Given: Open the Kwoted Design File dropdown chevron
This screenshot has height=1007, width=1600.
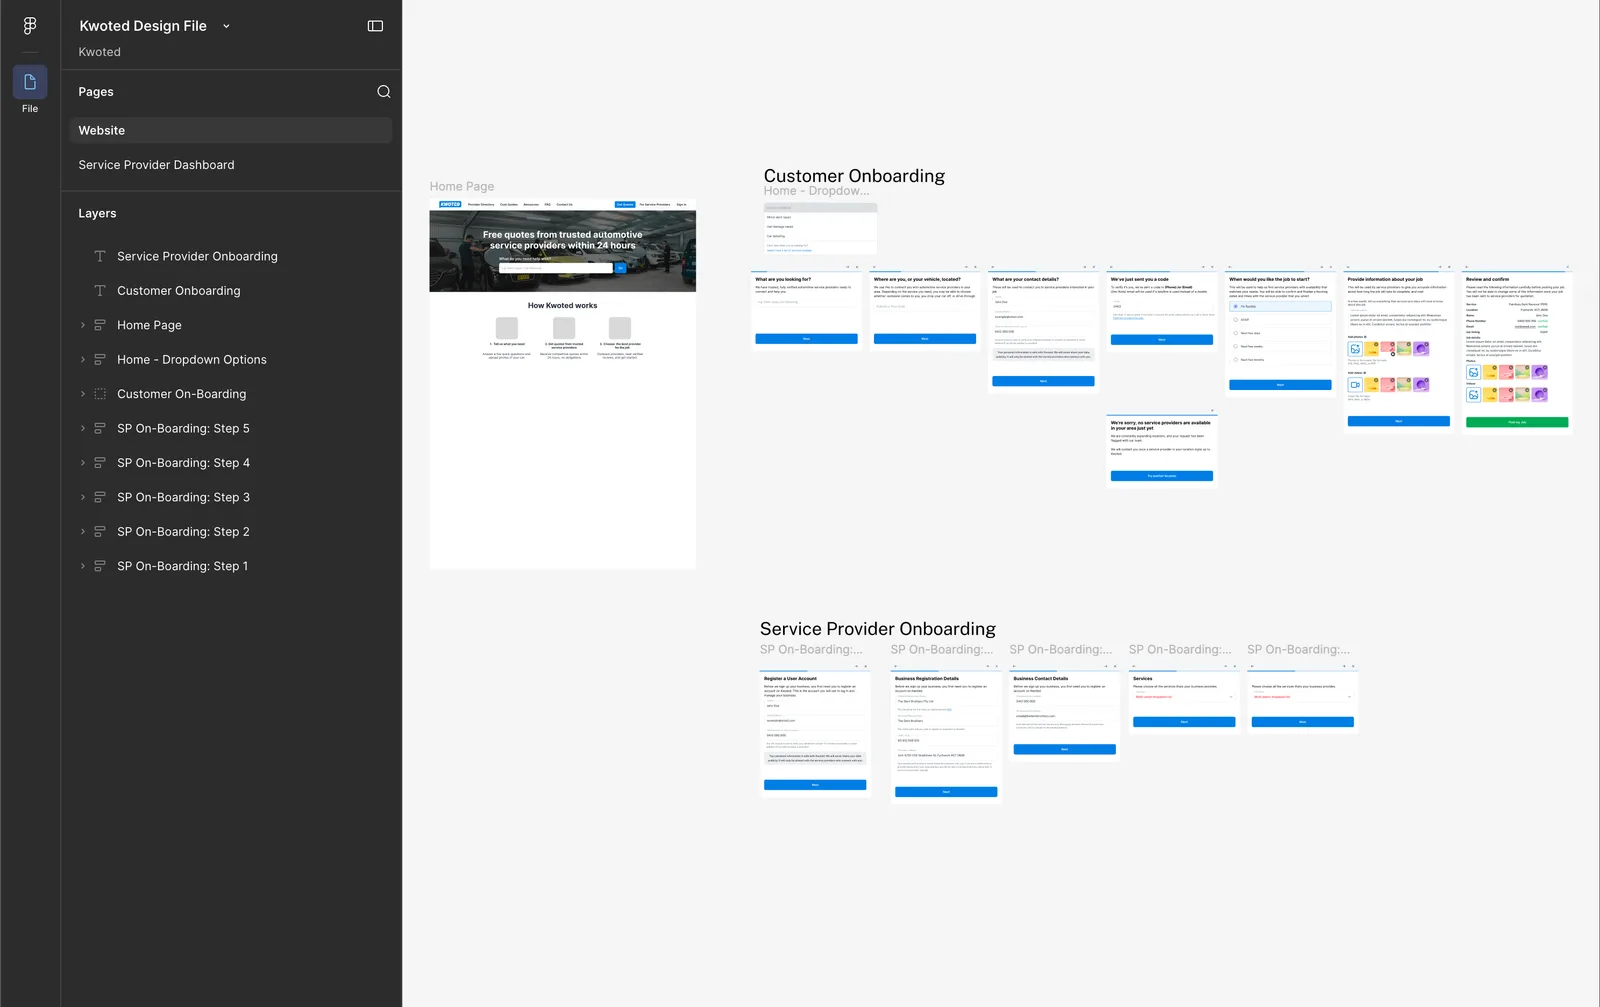Looking at the screenshot, I should click(226, 26).
